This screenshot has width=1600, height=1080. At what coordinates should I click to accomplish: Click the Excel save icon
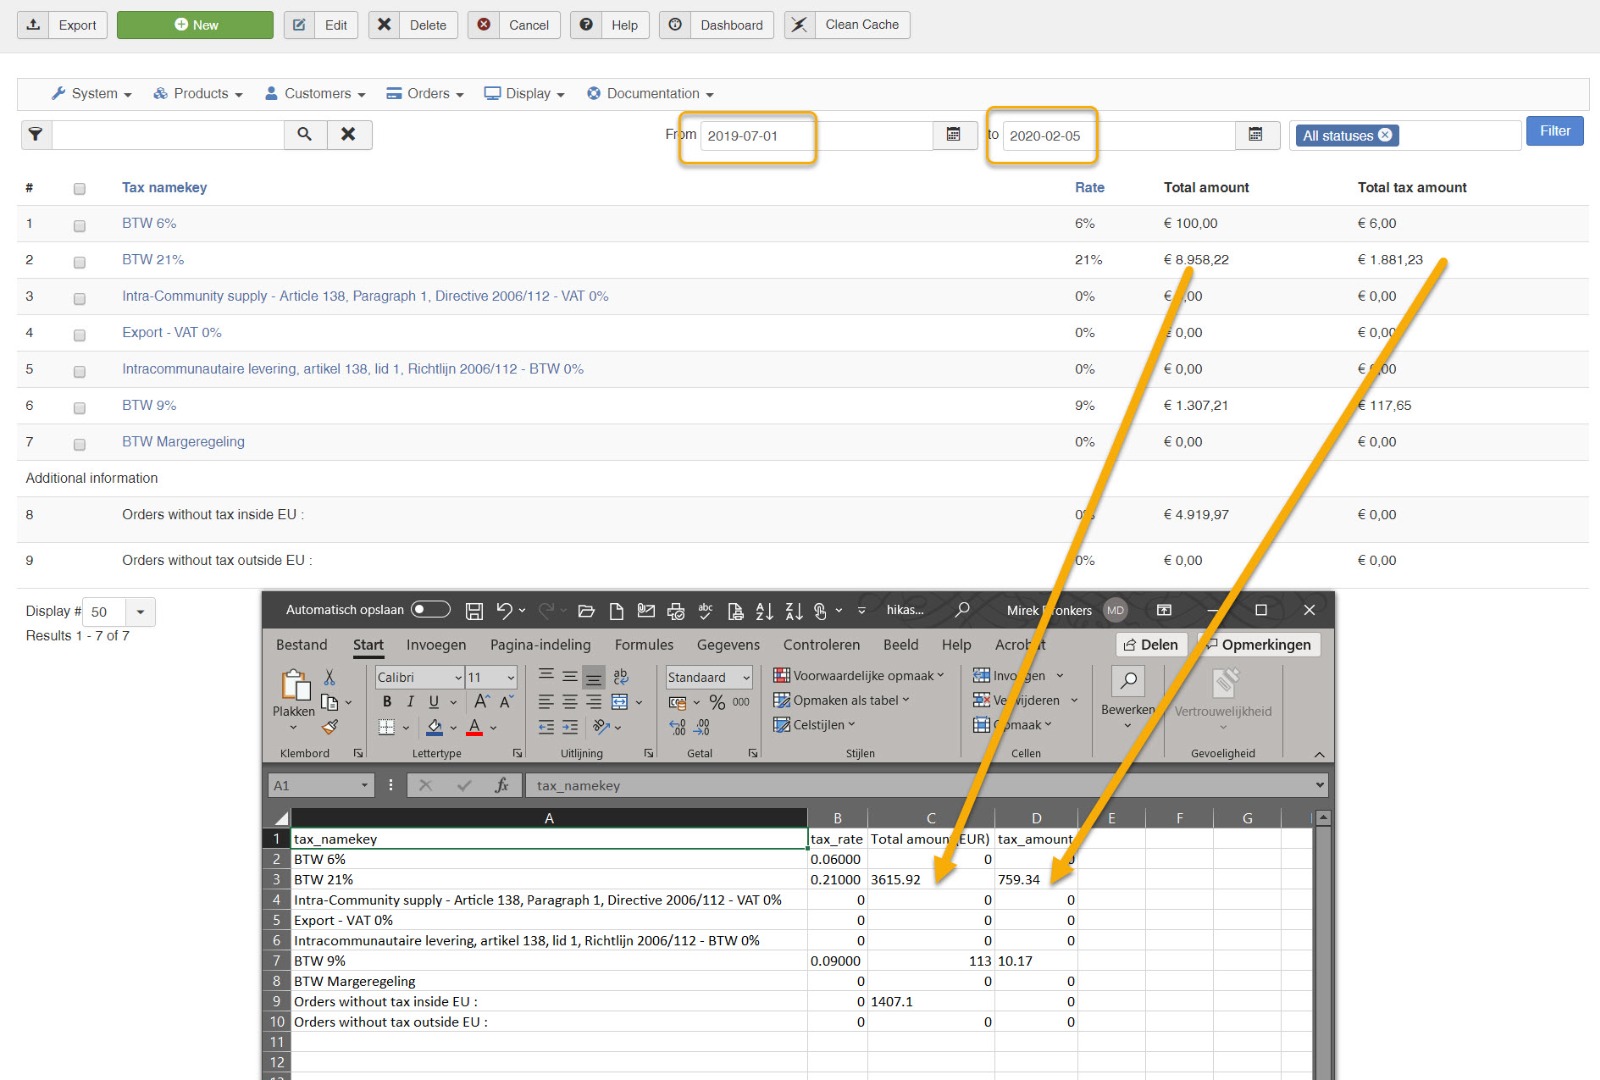[x=475, y=610]
